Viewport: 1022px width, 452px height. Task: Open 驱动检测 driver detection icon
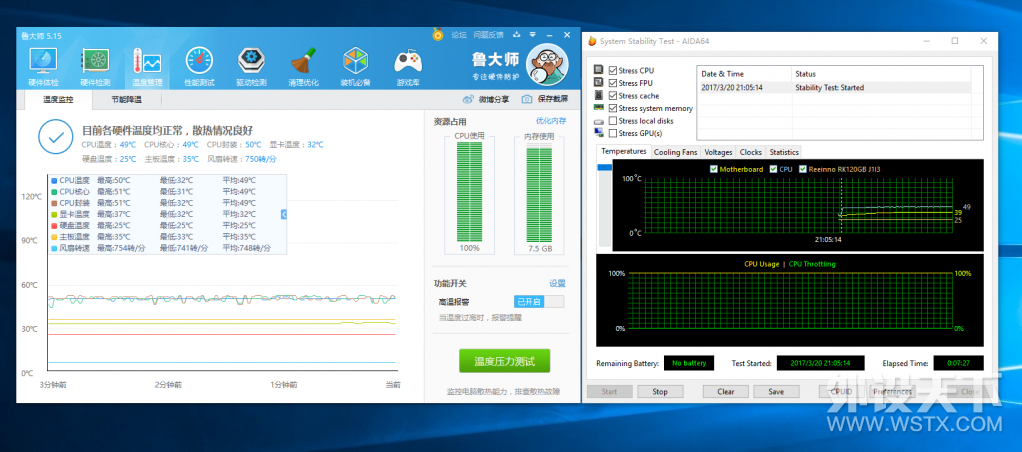click(x=252, y=67)
